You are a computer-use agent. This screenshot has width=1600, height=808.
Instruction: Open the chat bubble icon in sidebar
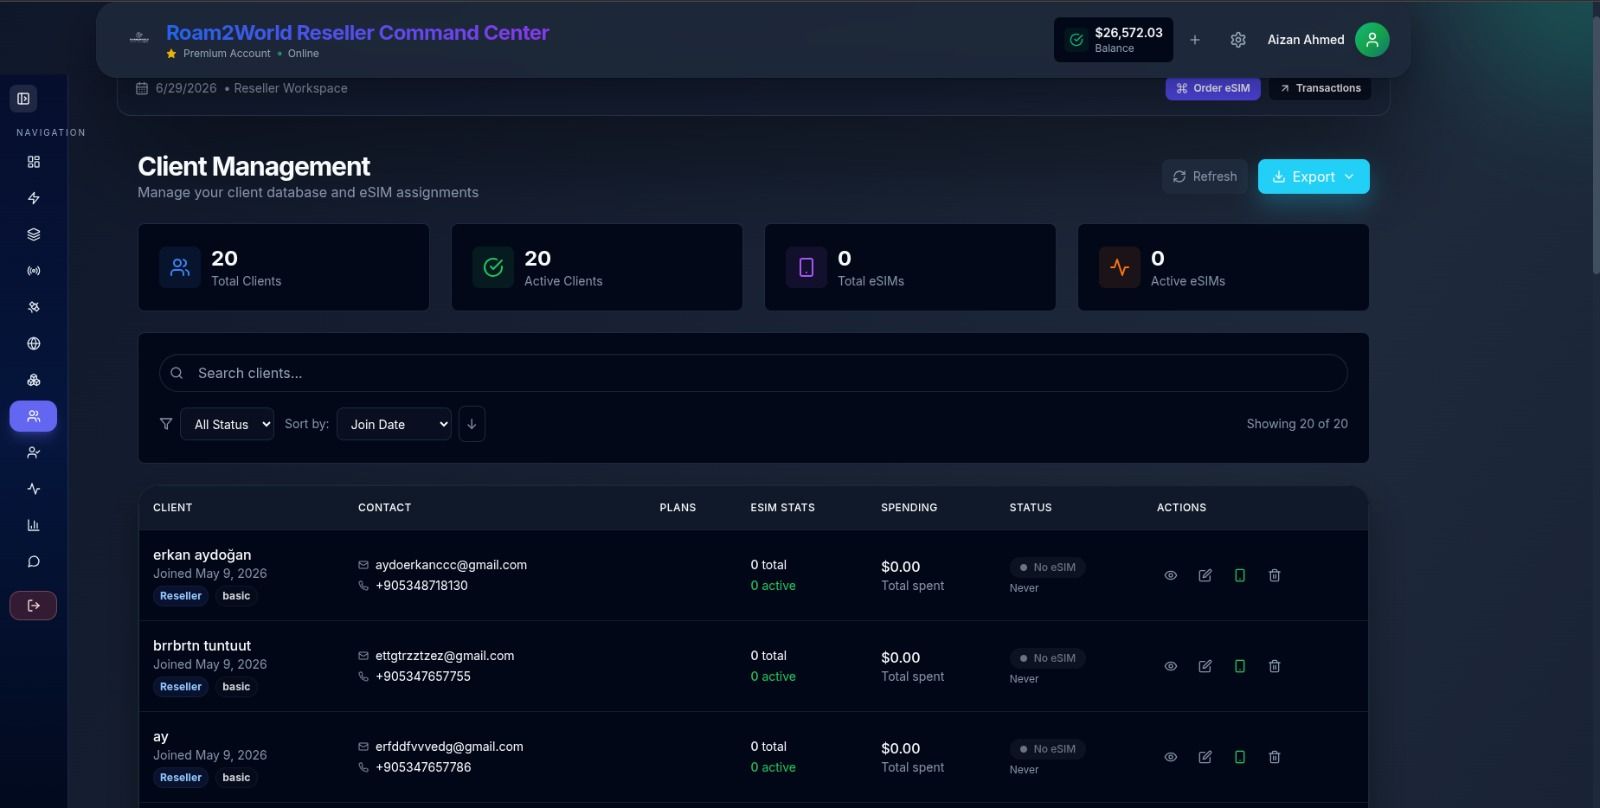34,562
